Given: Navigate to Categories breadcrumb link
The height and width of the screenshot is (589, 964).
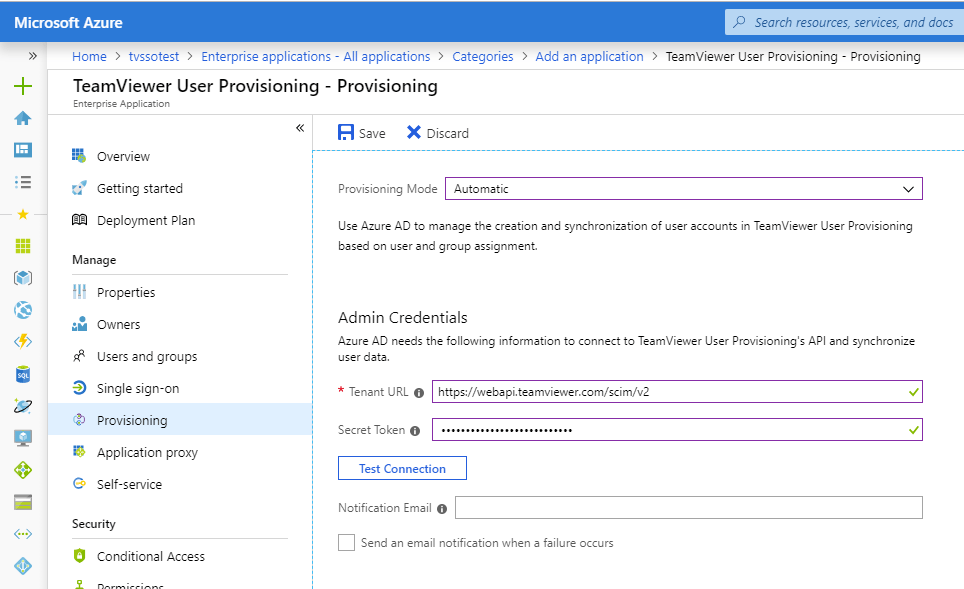Looking at the screenshot, I should click(x=482, y=57).
